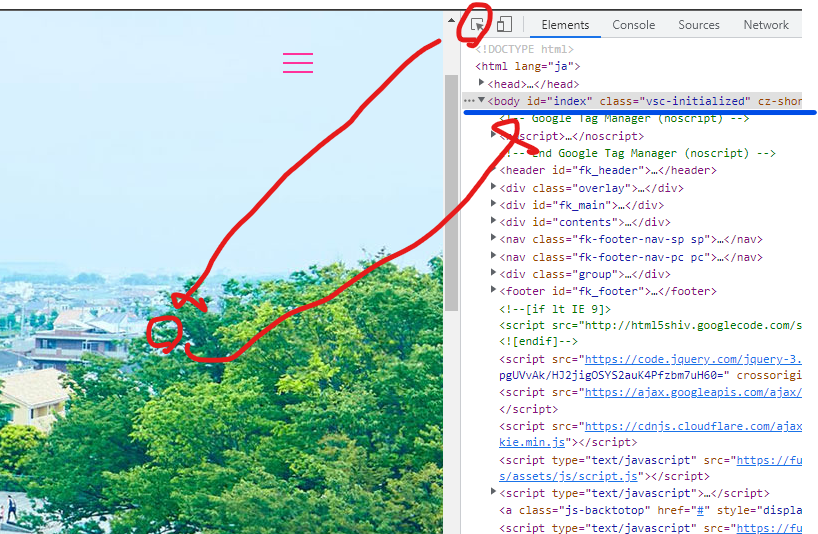Collapse the body element node
The width and height of the screenshot is (818, 534).
(482, 101)
